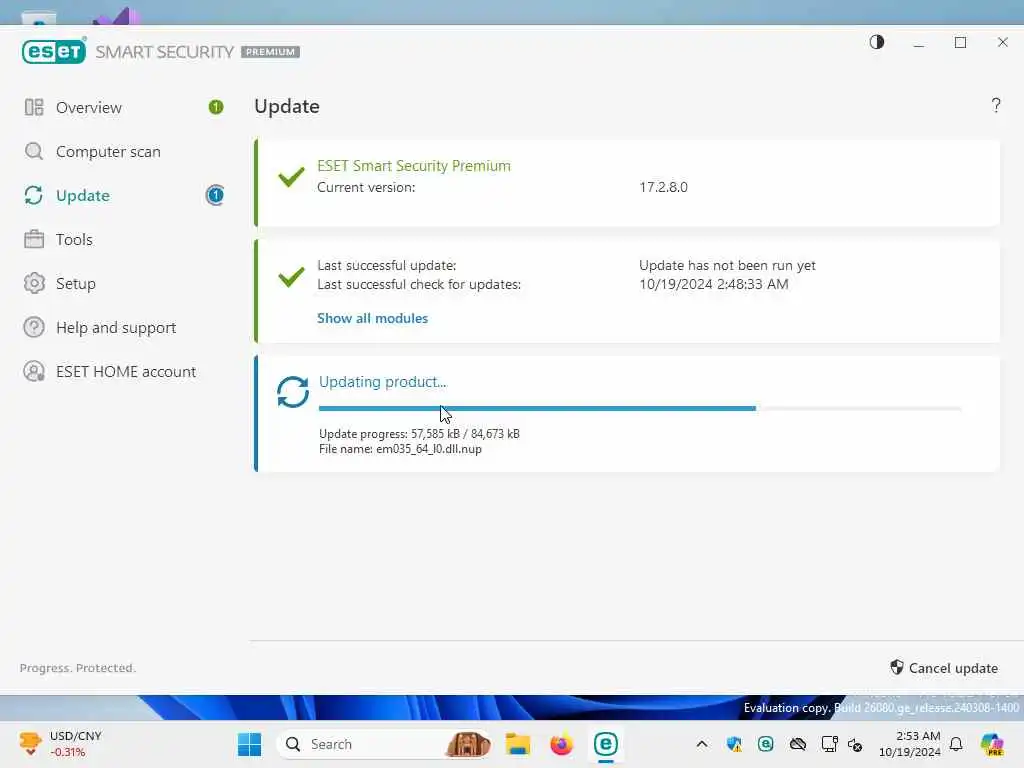Open the notifications bell icon
Viewport: 1024px width, 768px height.
coord(956,744)
